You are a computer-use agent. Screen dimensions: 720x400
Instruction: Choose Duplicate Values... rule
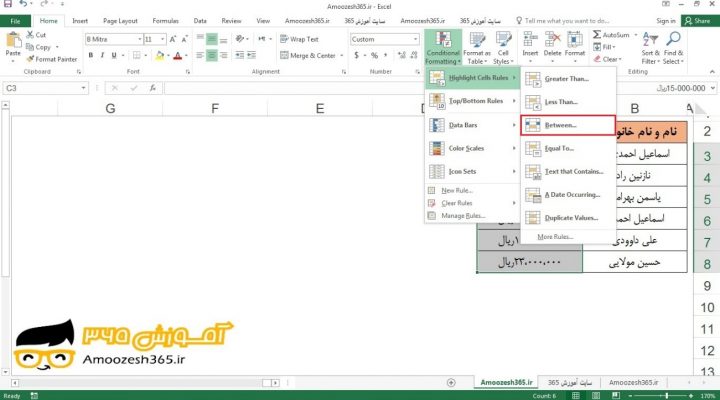point(568,218)
